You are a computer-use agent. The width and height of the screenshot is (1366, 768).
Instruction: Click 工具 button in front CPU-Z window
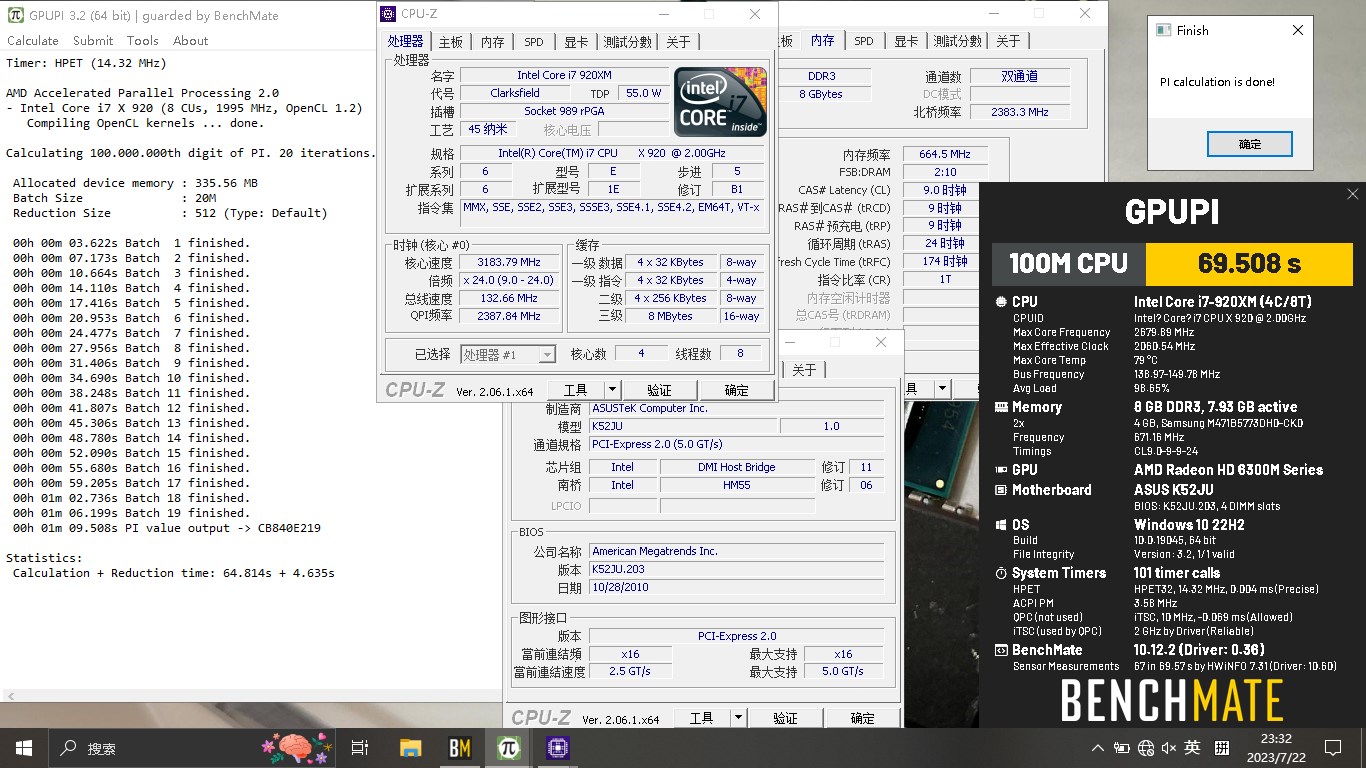click(x=576, y=390)
